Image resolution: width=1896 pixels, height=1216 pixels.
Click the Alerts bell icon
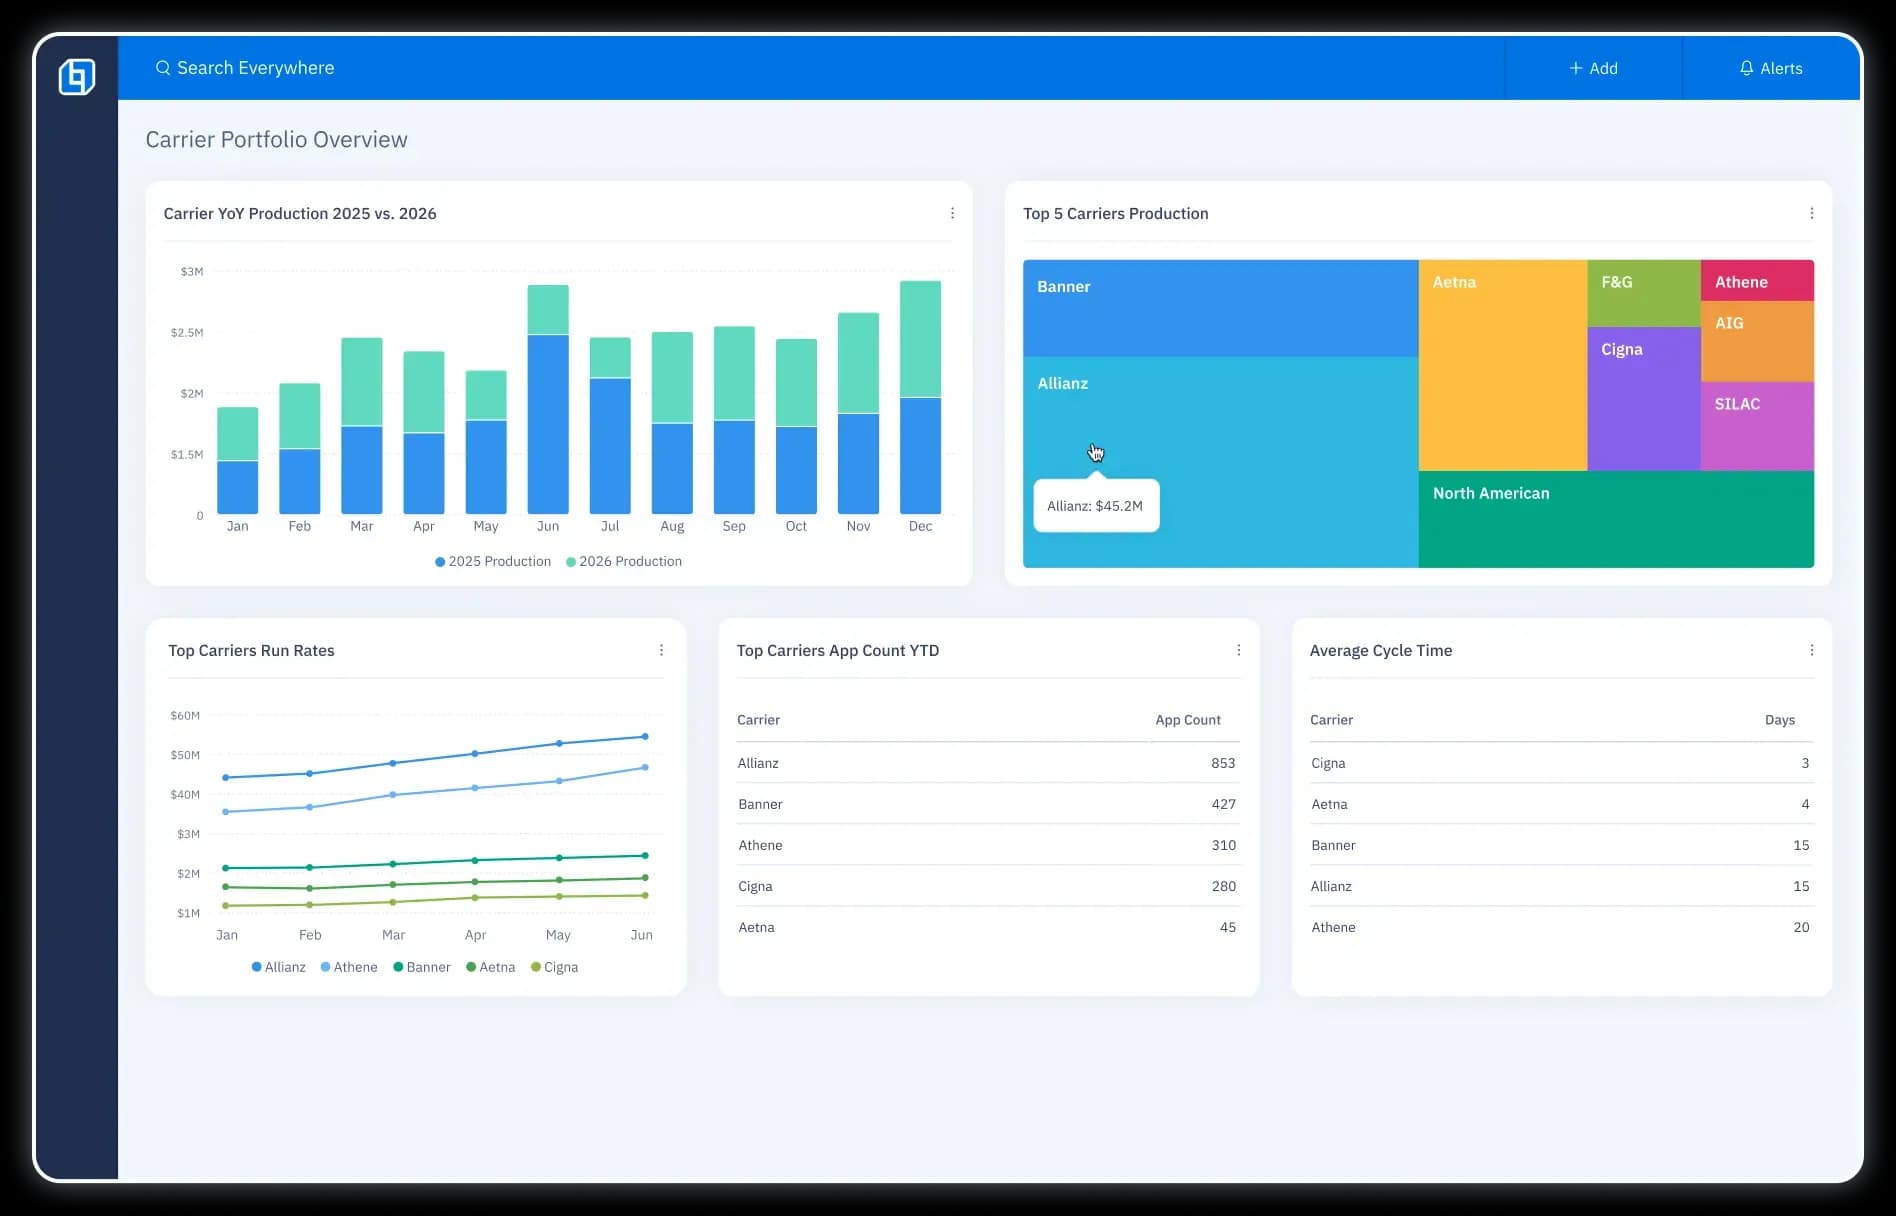point(1746,68)
